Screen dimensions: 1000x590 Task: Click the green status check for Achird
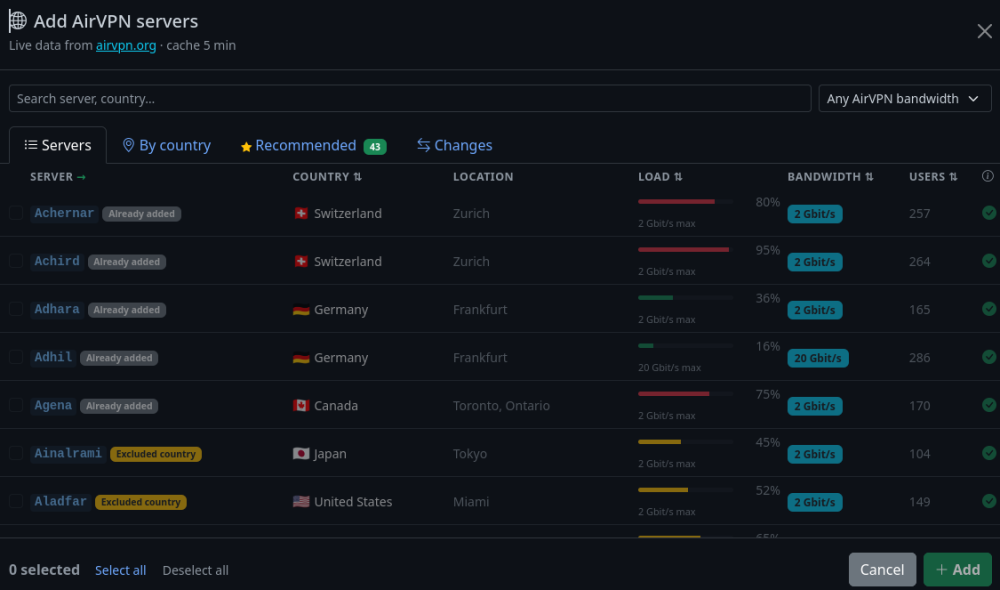coord(989,261)
